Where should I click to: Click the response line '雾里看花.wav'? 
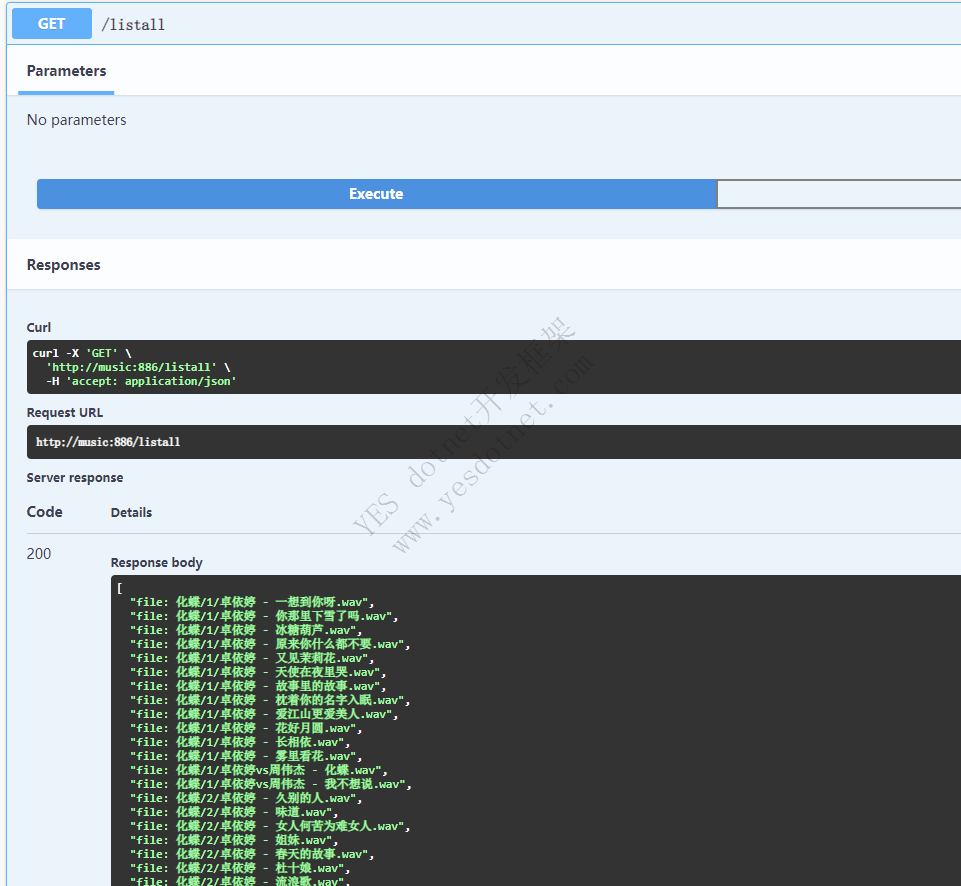246,757
